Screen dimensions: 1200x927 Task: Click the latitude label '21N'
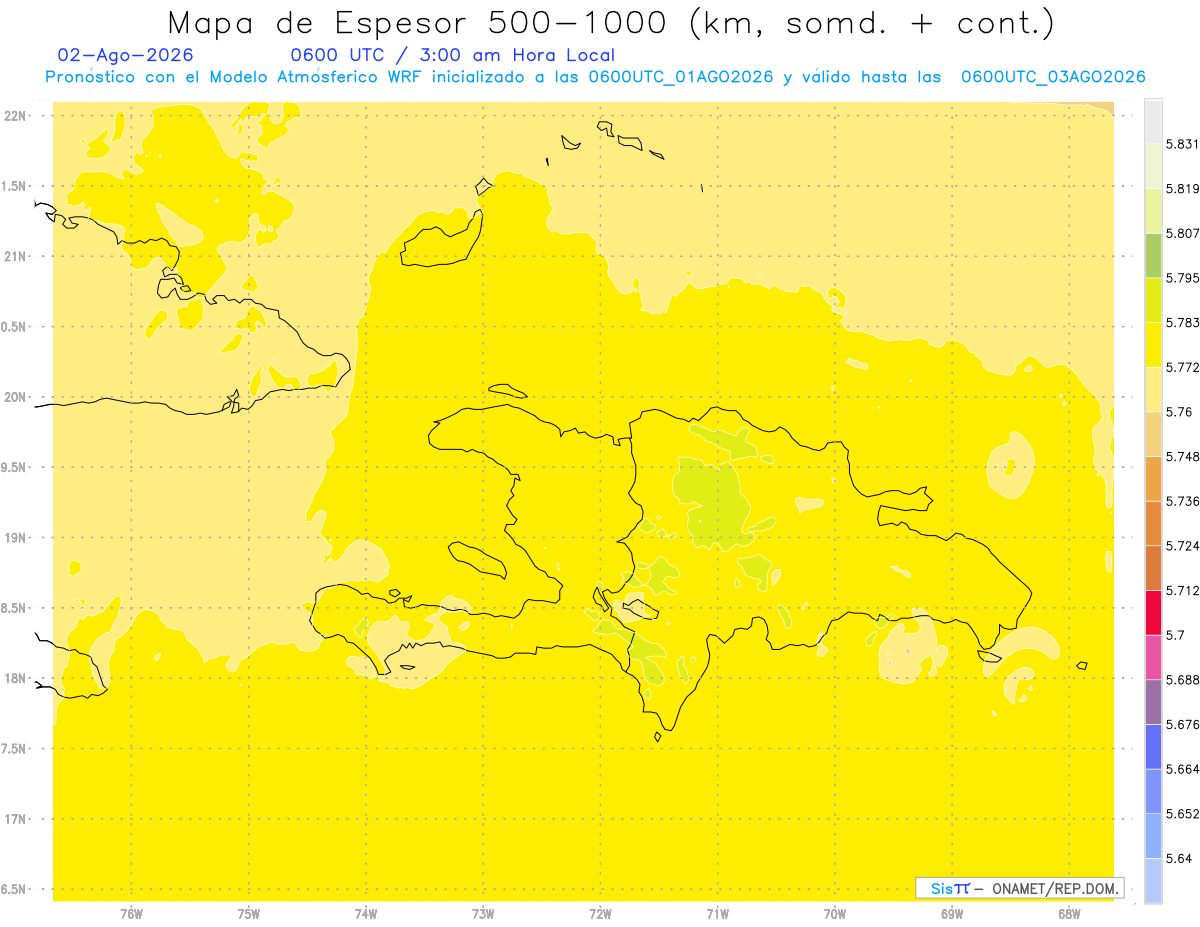(x=14, y=257)
